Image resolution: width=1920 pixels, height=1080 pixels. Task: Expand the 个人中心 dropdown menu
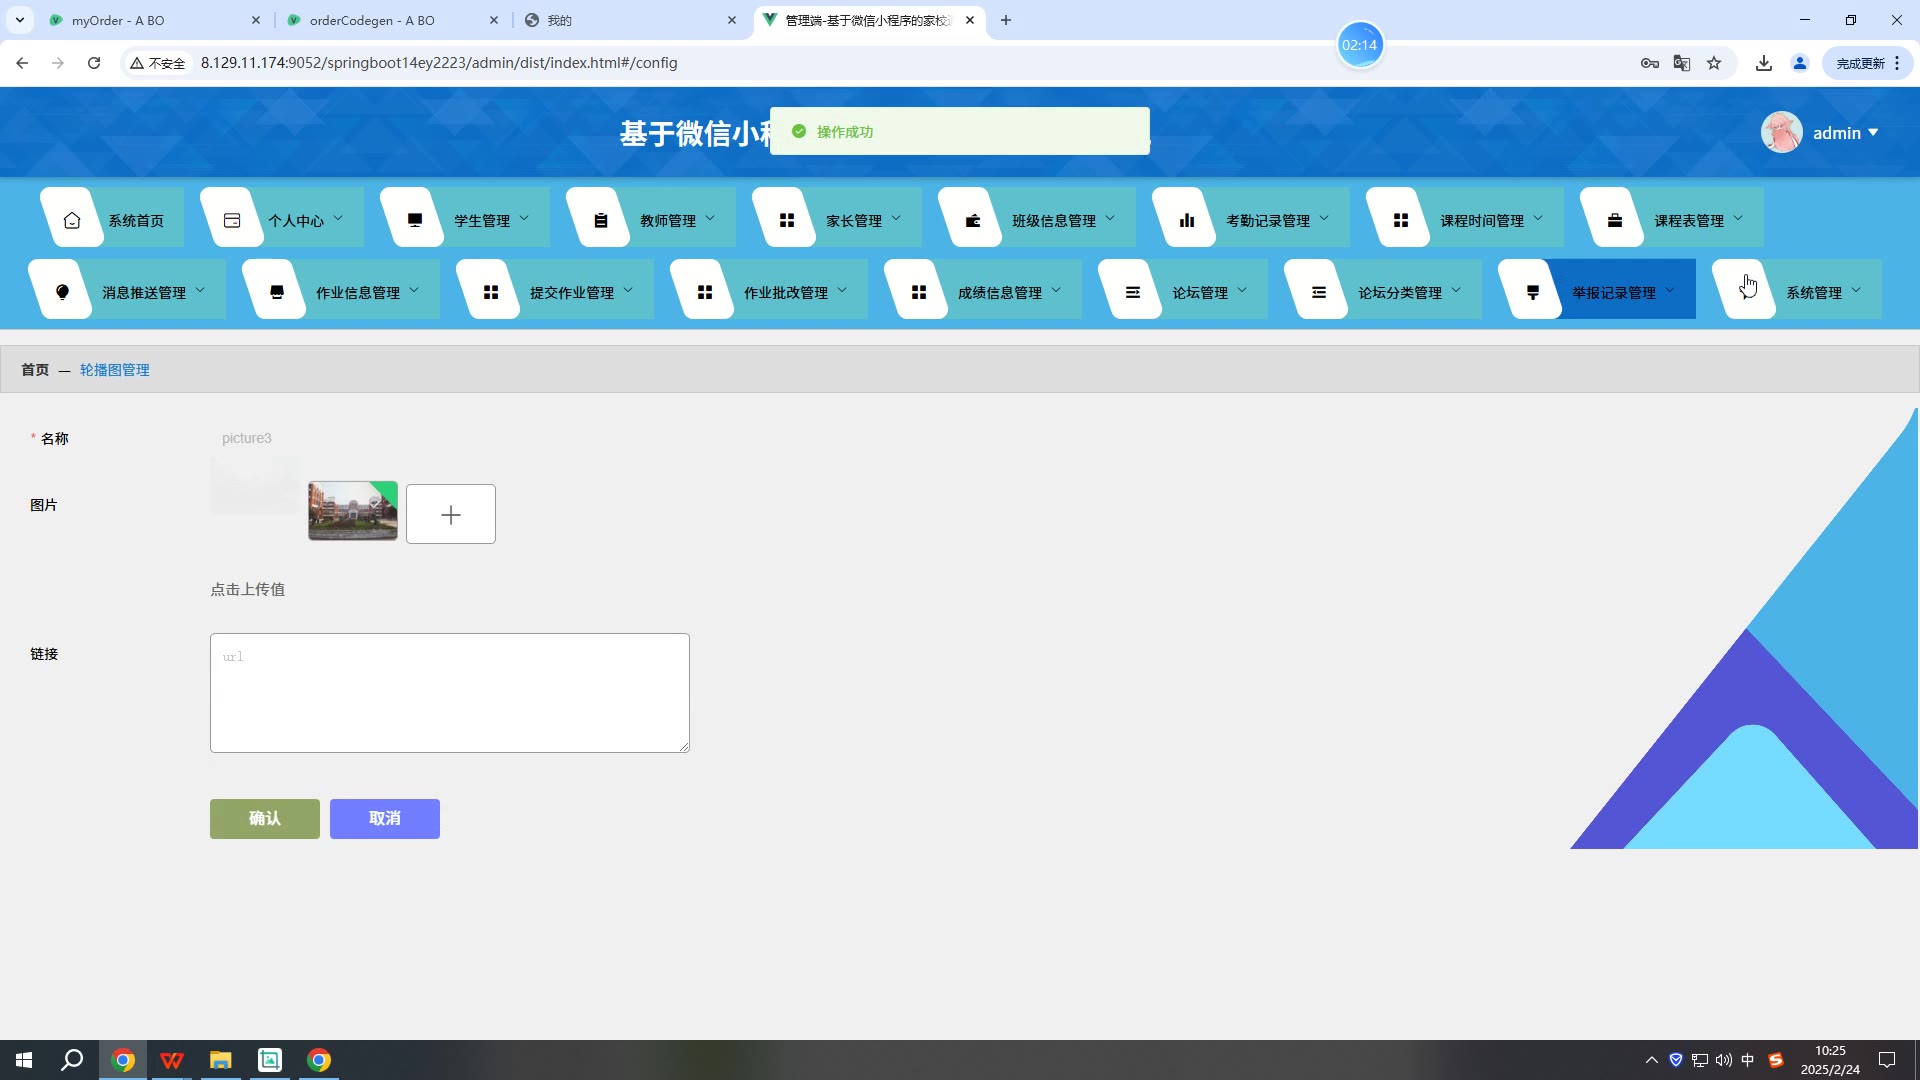tap(338, 219)
